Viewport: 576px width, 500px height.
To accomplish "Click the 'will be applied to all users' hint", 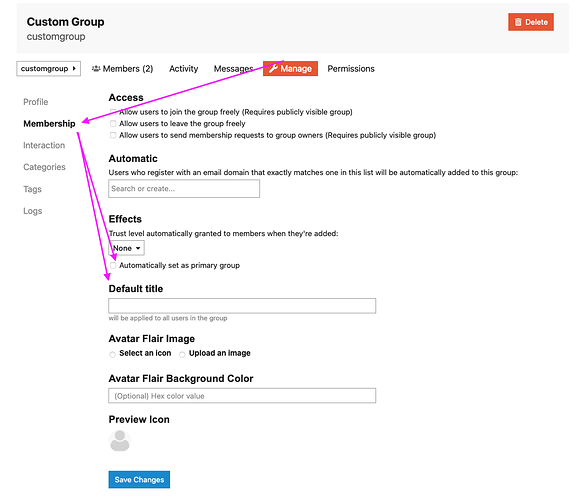I will coord(168,318).
